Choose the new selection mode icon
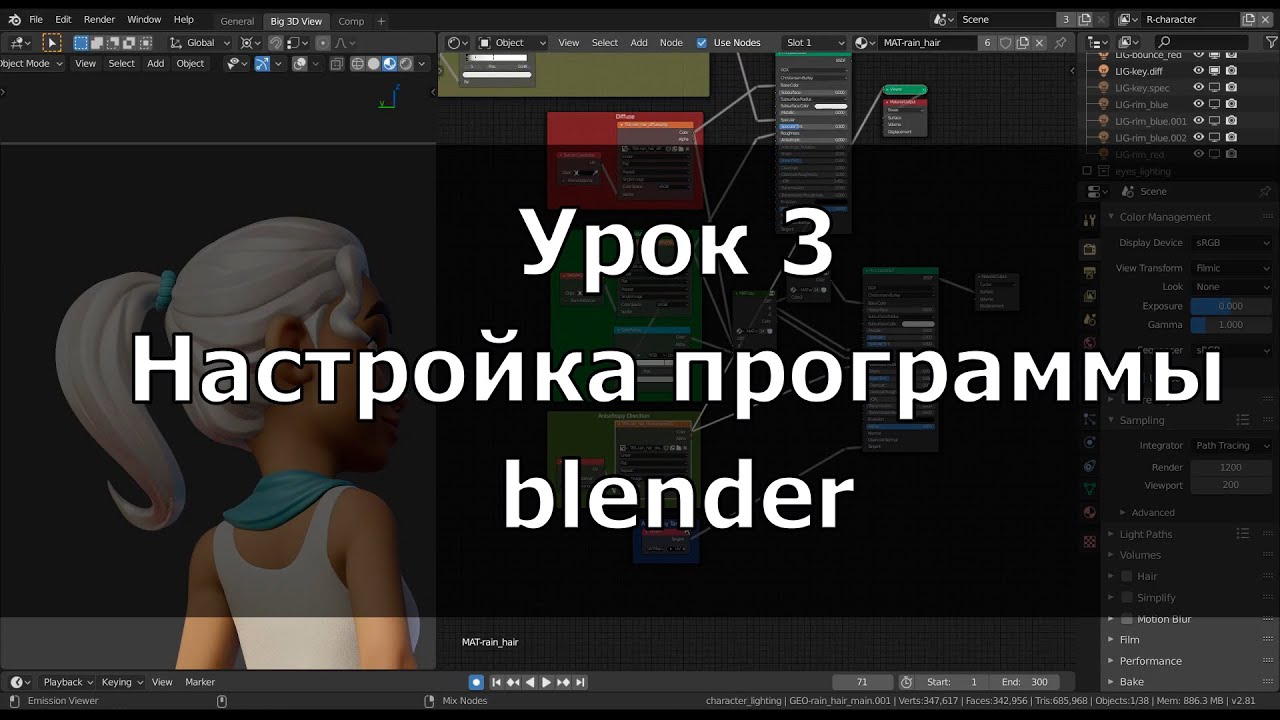The width and height of the screenshot is (1280, 720). [82, 42]
